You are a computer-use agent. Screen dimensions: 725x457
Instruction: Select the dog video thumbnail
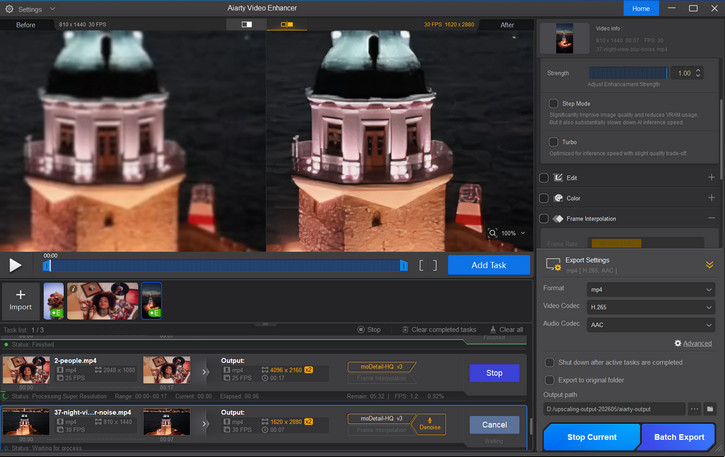pos(54,301)
